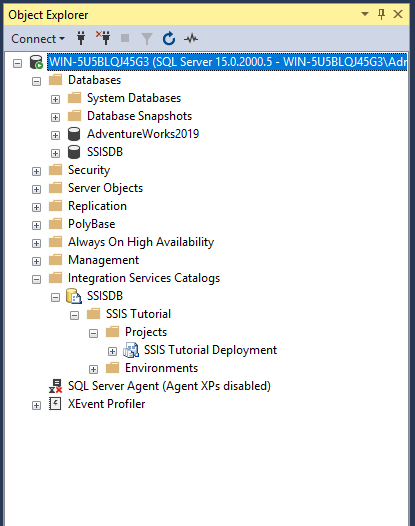Click the AdventureWorks2019 database cylinder icon
Image resolution: width=415 pixels, height=526 pixels.
tap(74, 134)
